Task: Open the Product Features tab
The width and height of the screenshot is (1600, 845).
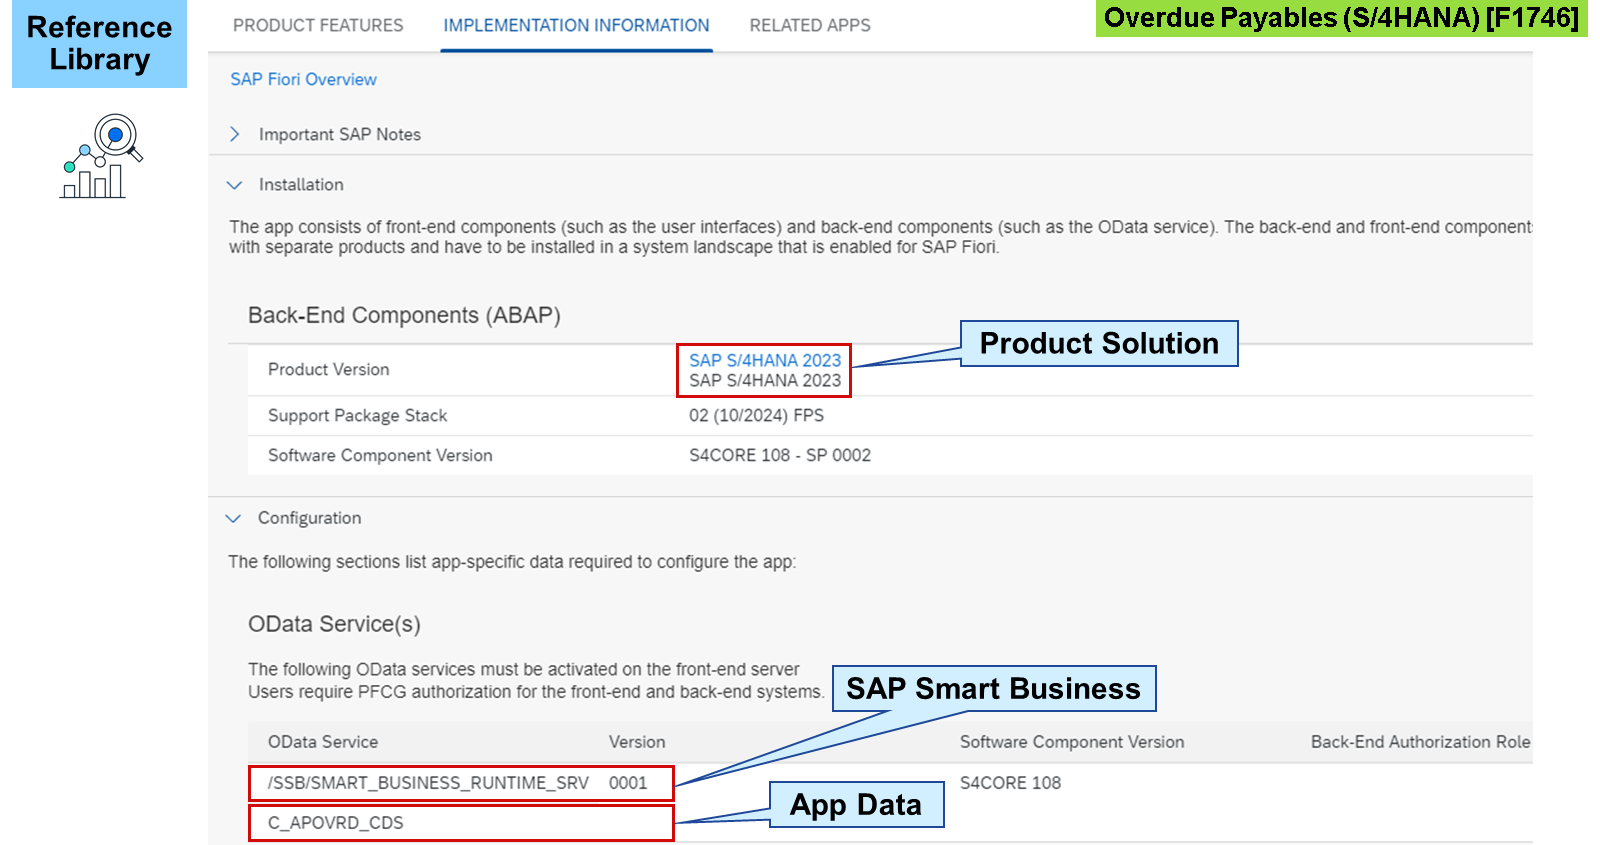Action: coord(318,25)
